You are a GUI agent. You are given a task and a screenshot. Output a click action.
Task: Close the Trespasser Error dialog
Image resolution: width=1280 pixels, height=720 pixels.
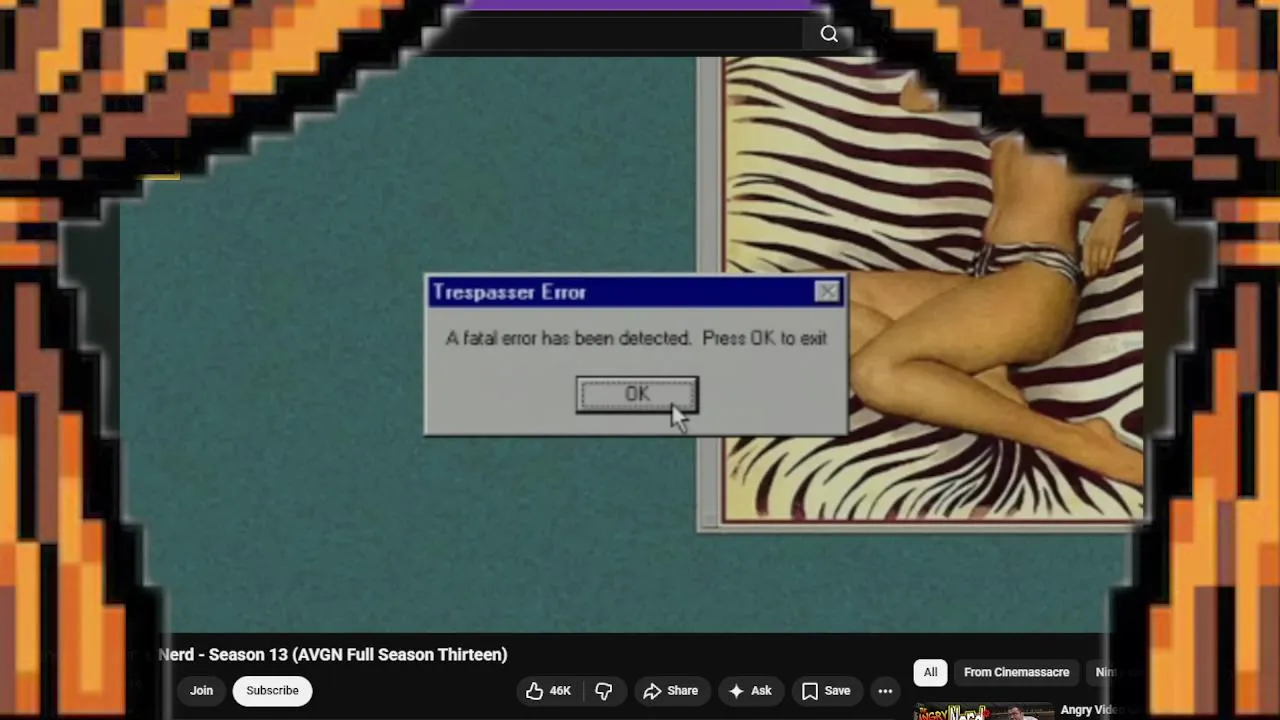tap(827, 292)
